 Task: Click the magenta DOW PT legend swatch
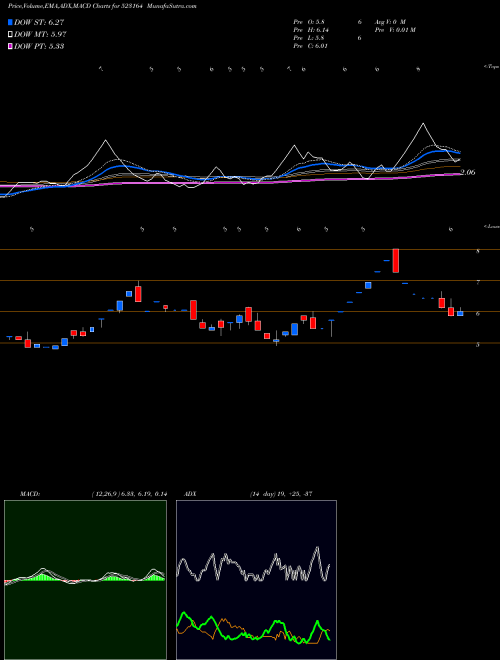[10, 47]
